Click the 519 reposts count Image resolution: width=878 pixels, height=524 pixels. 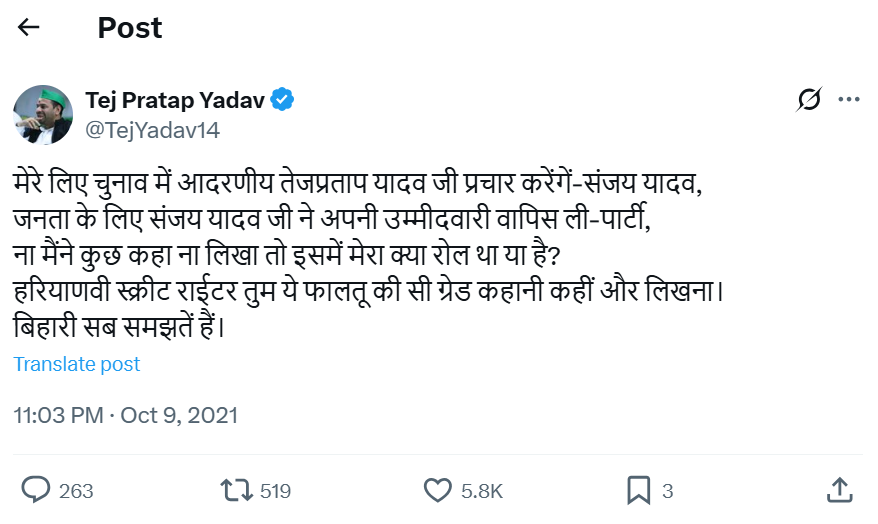coord(274,491)
